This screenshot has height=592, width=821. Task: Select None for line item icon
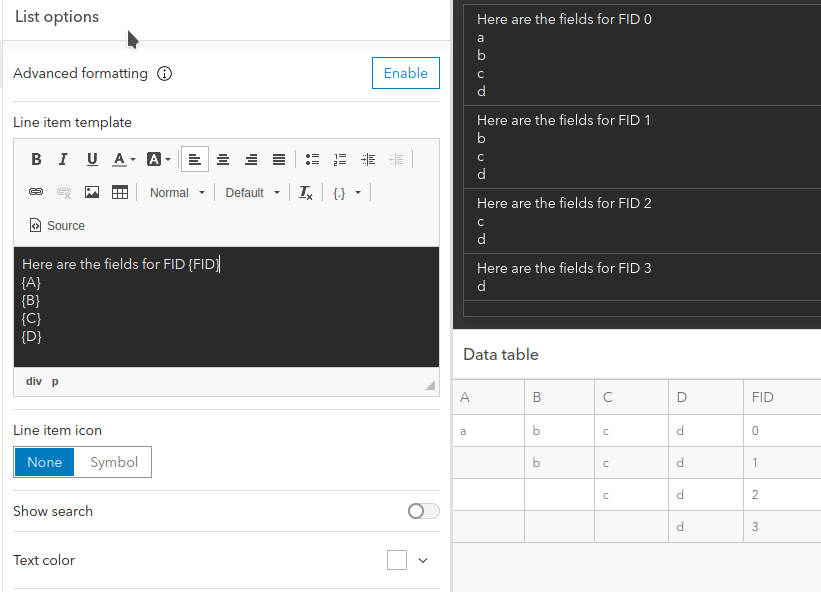pos(44,462)
